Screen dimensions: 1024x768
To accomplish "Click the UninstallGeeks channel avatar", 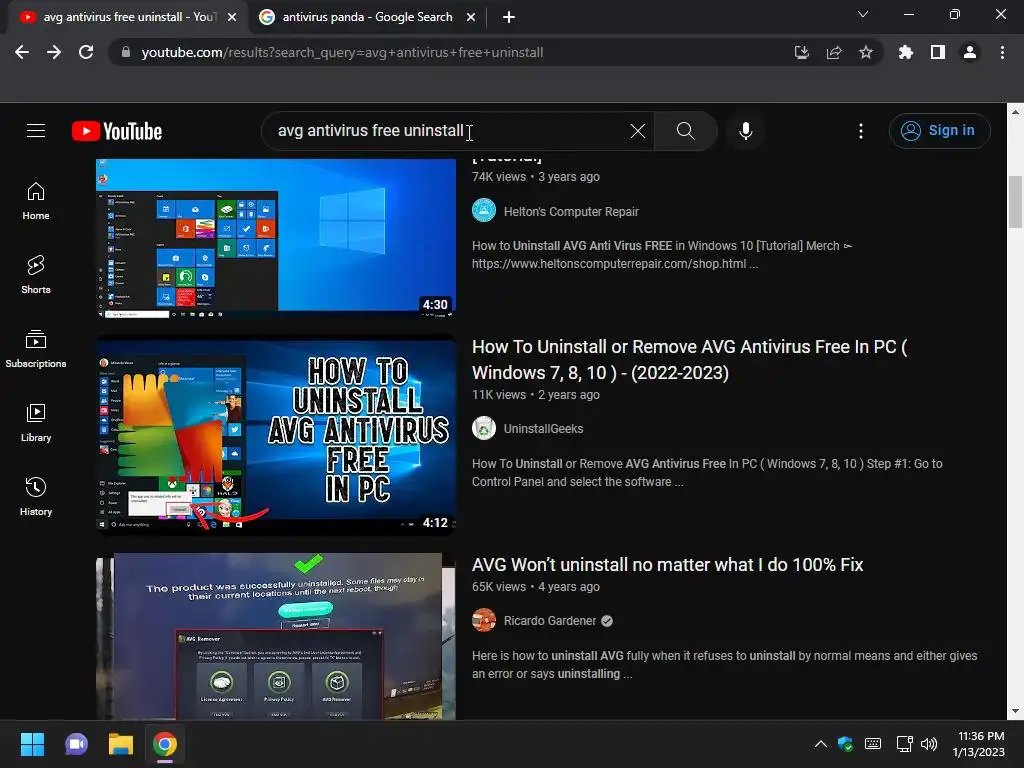I will pos(484,428).
